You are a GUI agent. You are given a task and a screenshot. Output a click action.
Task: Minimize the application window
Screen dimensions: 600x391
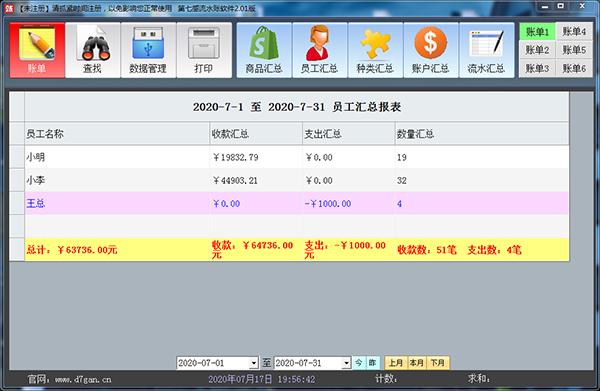tap(546, 7)
